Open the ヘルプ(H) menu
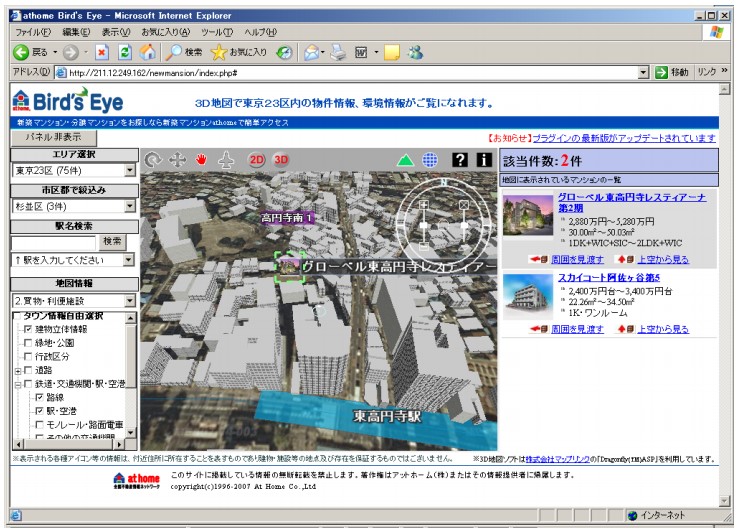Viewport: 739px width, 531px height. [260, 32]
